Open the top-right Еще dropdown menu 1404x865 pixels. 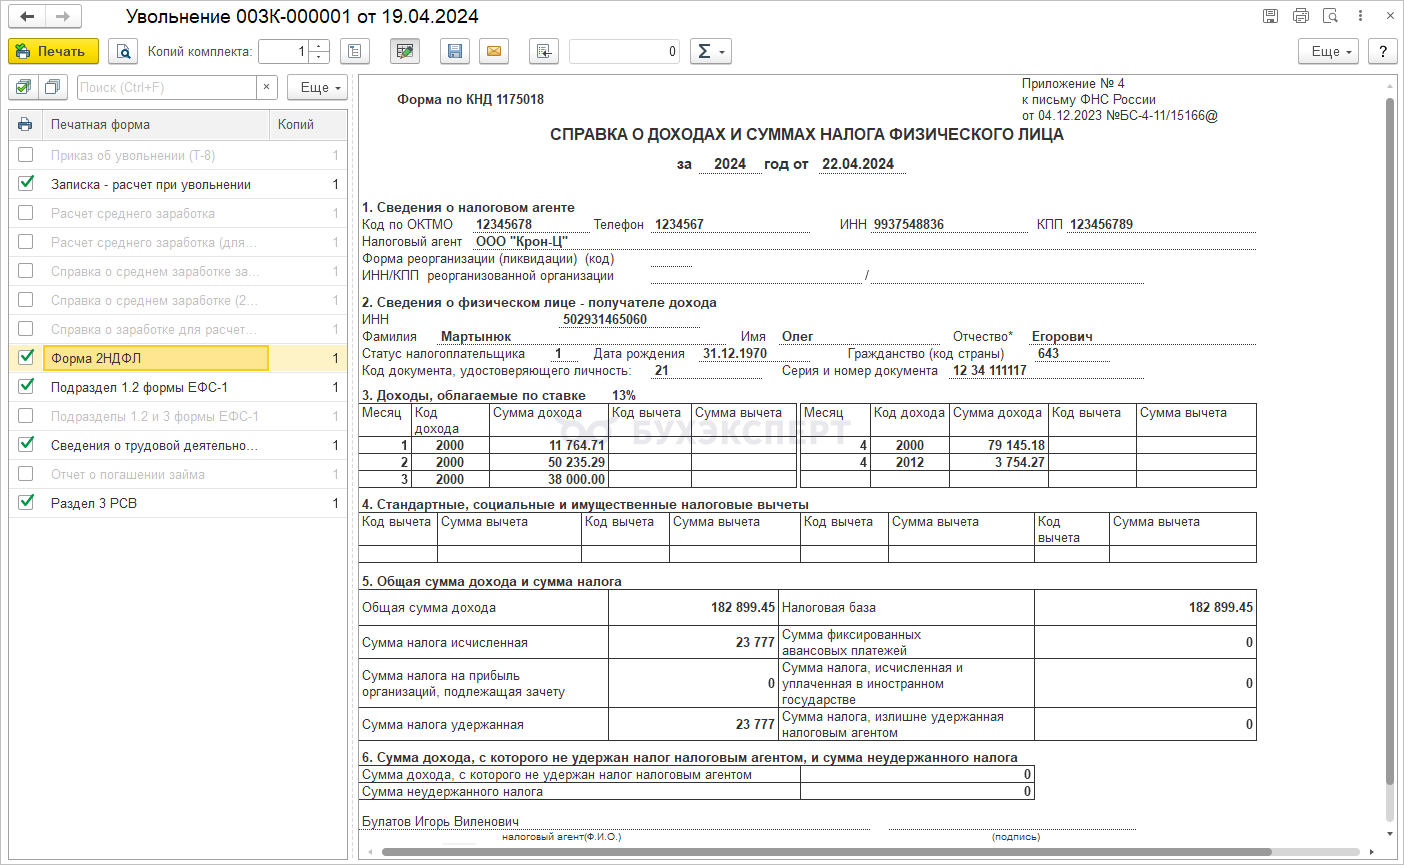click(1328, 51)
